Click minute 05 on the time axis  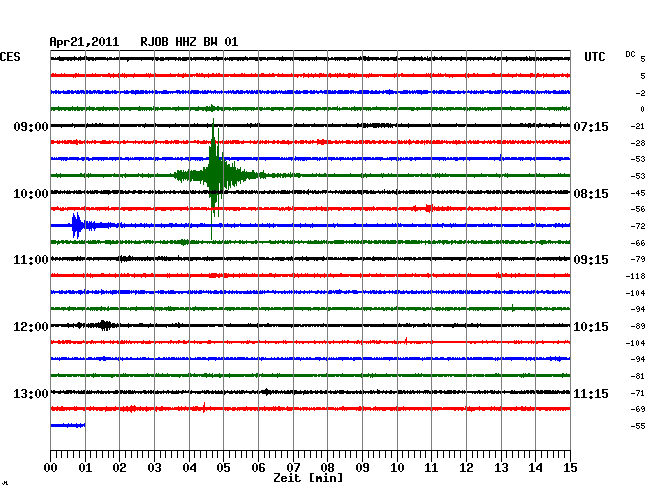pyautogui.click(x=223, y=467)
